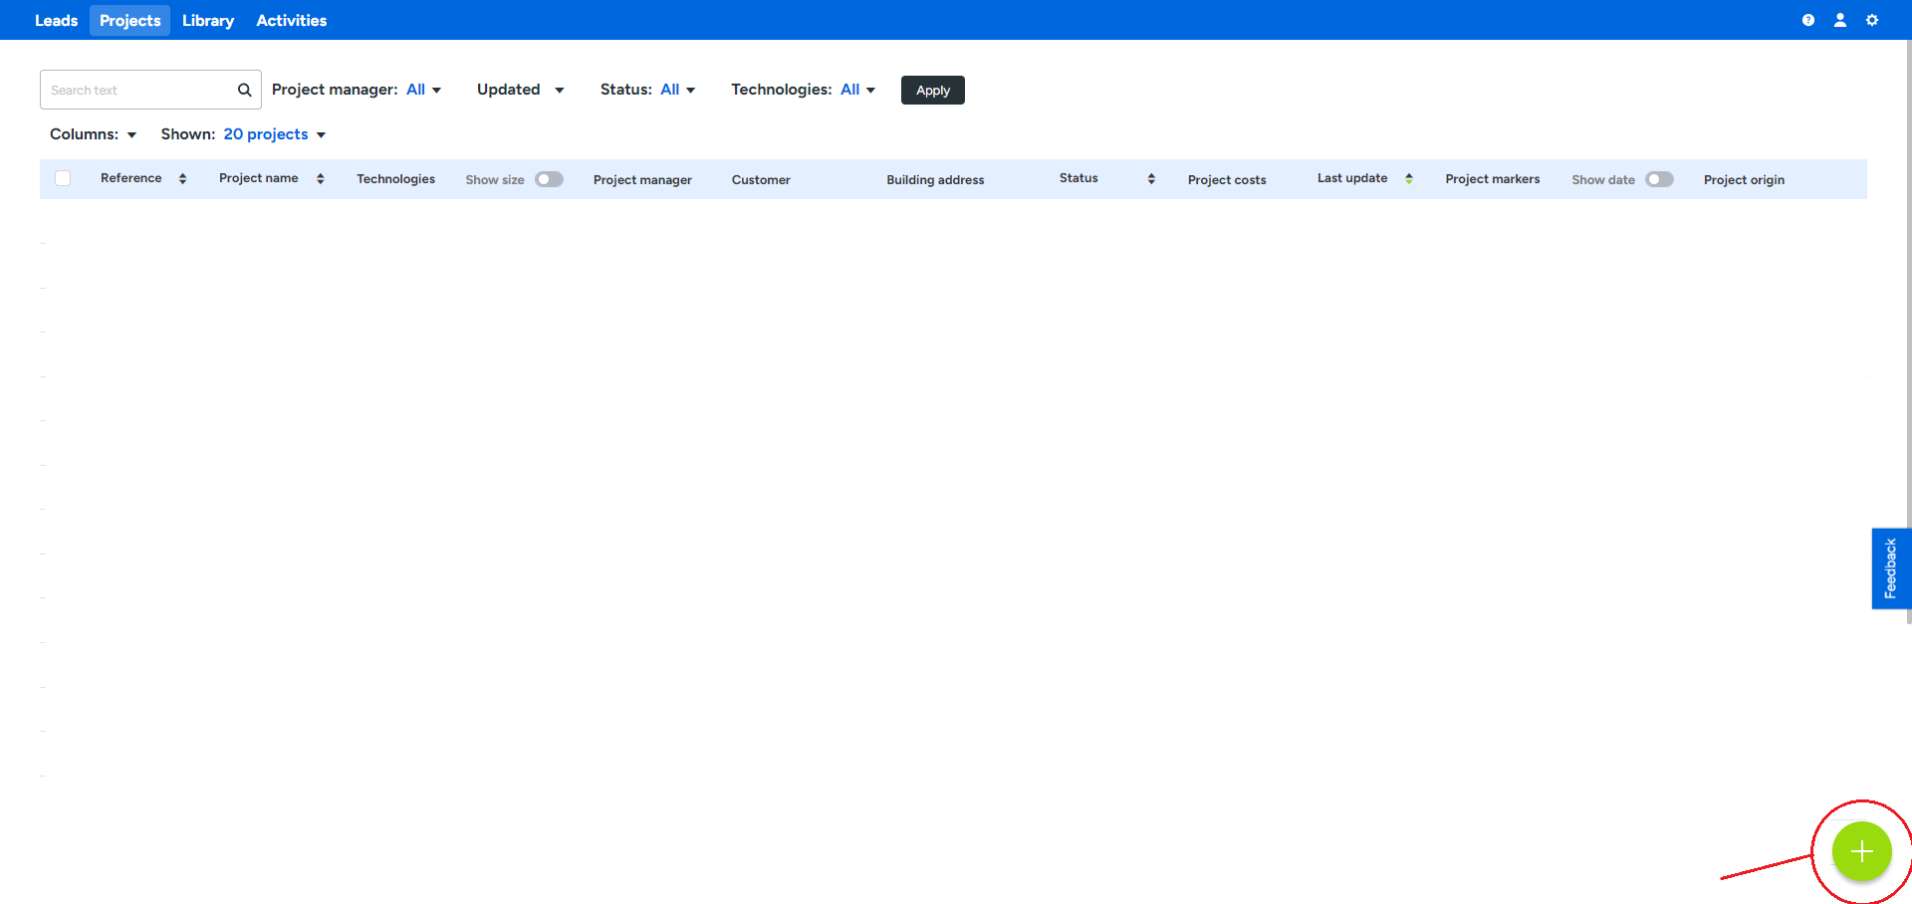Image resolution: width=1912 pixels, height=904 pixels.
Task: Toggle the Show size switch
Action: [549, 180]
